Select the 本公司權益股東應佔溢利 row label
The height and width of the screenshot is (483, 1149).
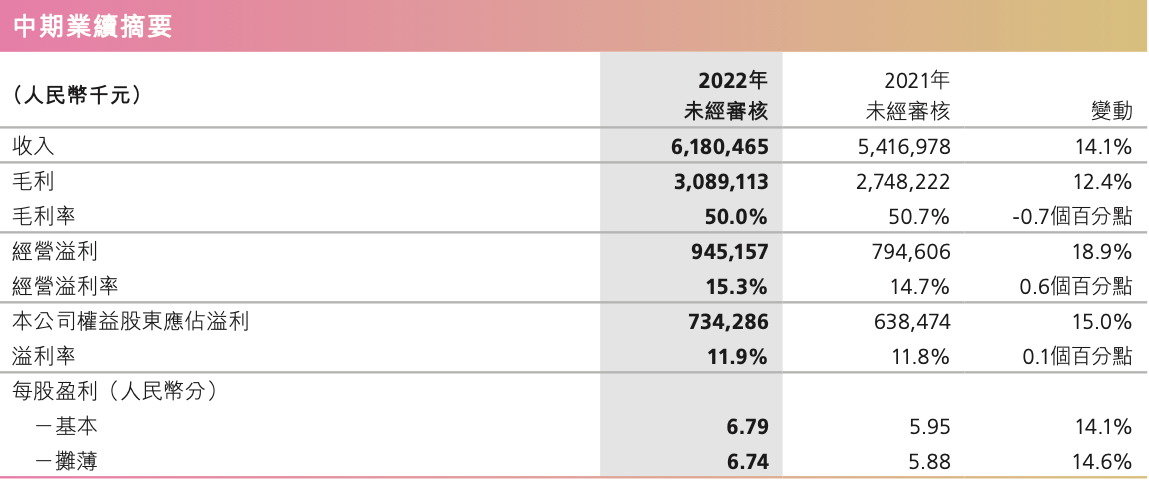[x=131, y=321]
